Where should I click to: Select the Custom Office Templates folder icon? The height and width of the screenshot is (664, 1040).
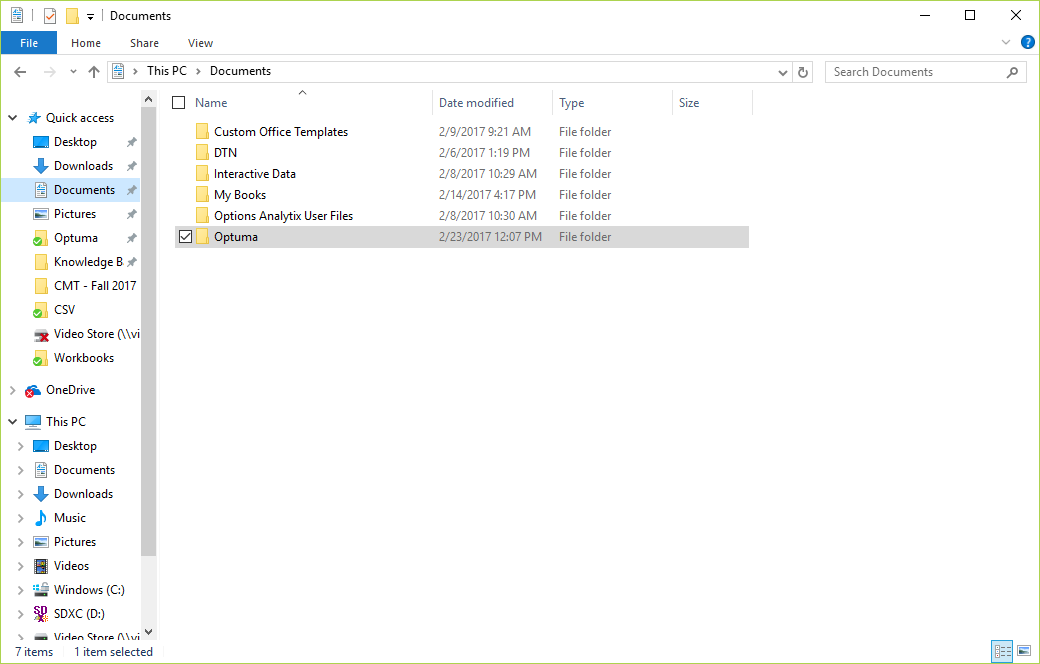point(202,131)
